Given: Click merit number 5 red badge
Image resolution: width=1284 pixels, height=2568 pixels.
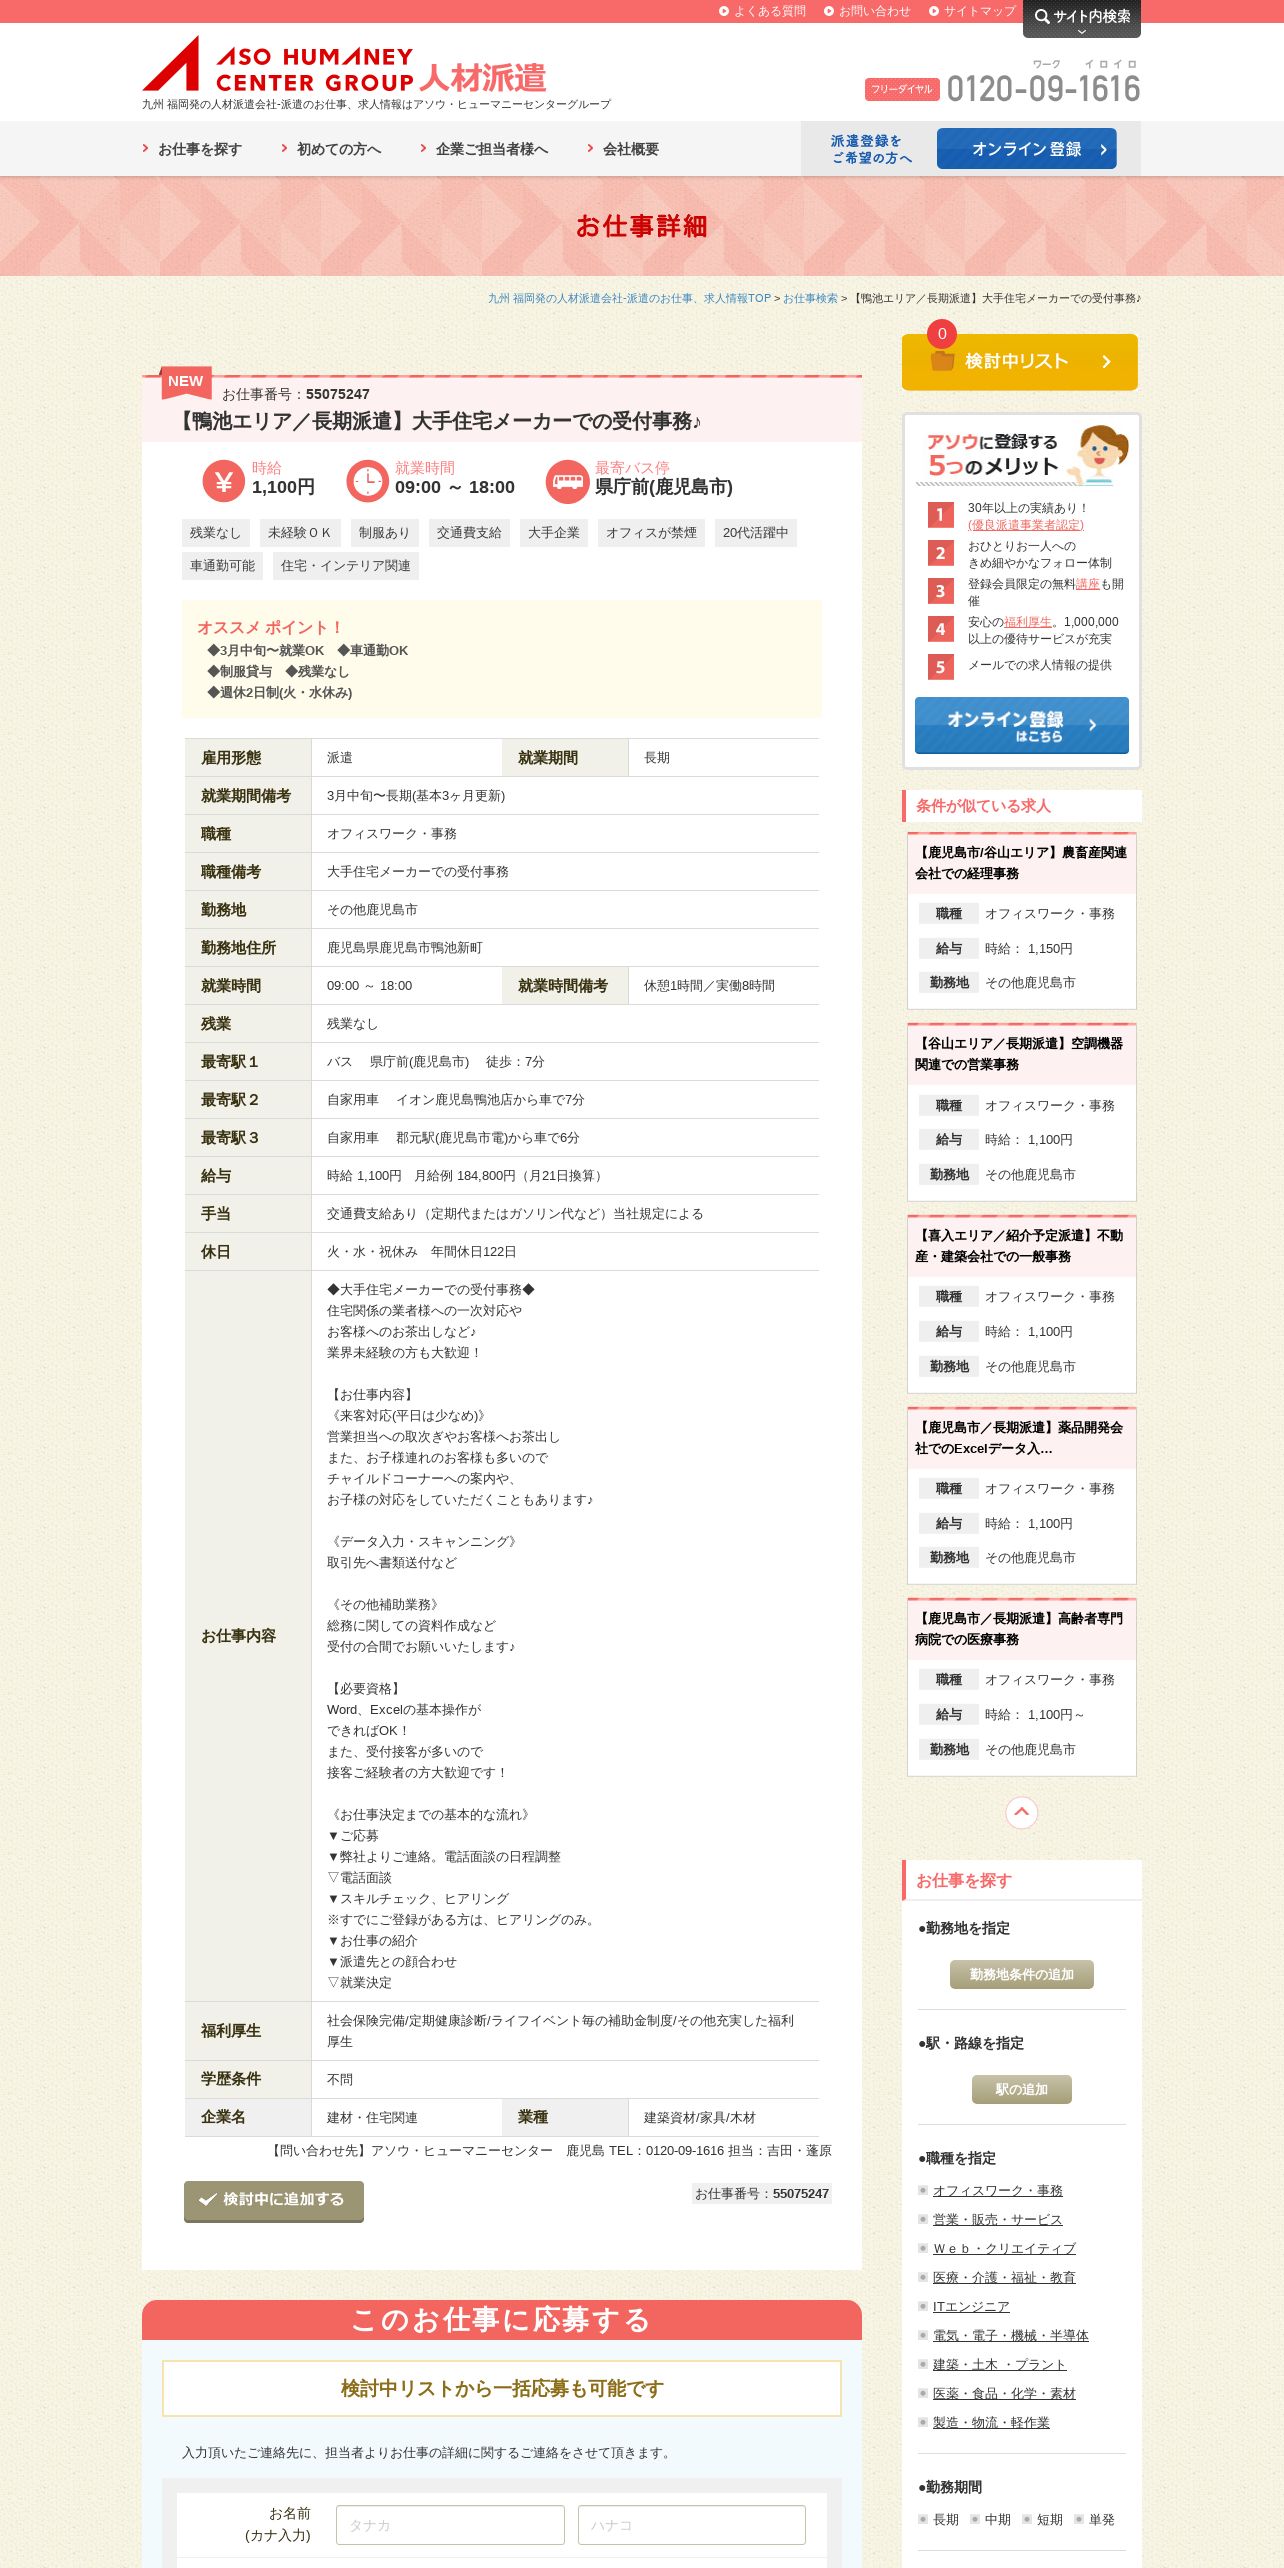Looking at the screenshot, I should coord(940,667).
